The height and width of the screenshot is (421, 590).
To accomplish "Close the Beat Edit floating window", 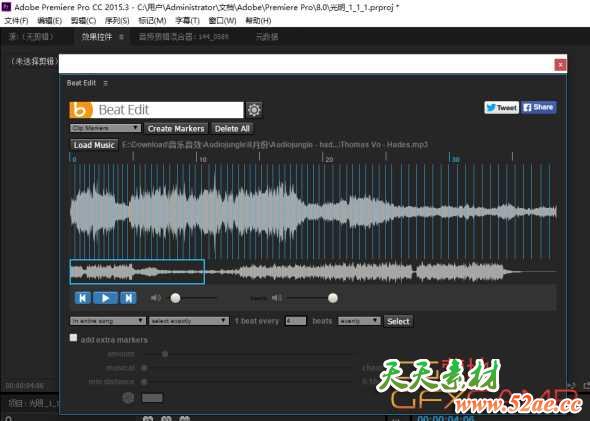I will coord(560,65).
